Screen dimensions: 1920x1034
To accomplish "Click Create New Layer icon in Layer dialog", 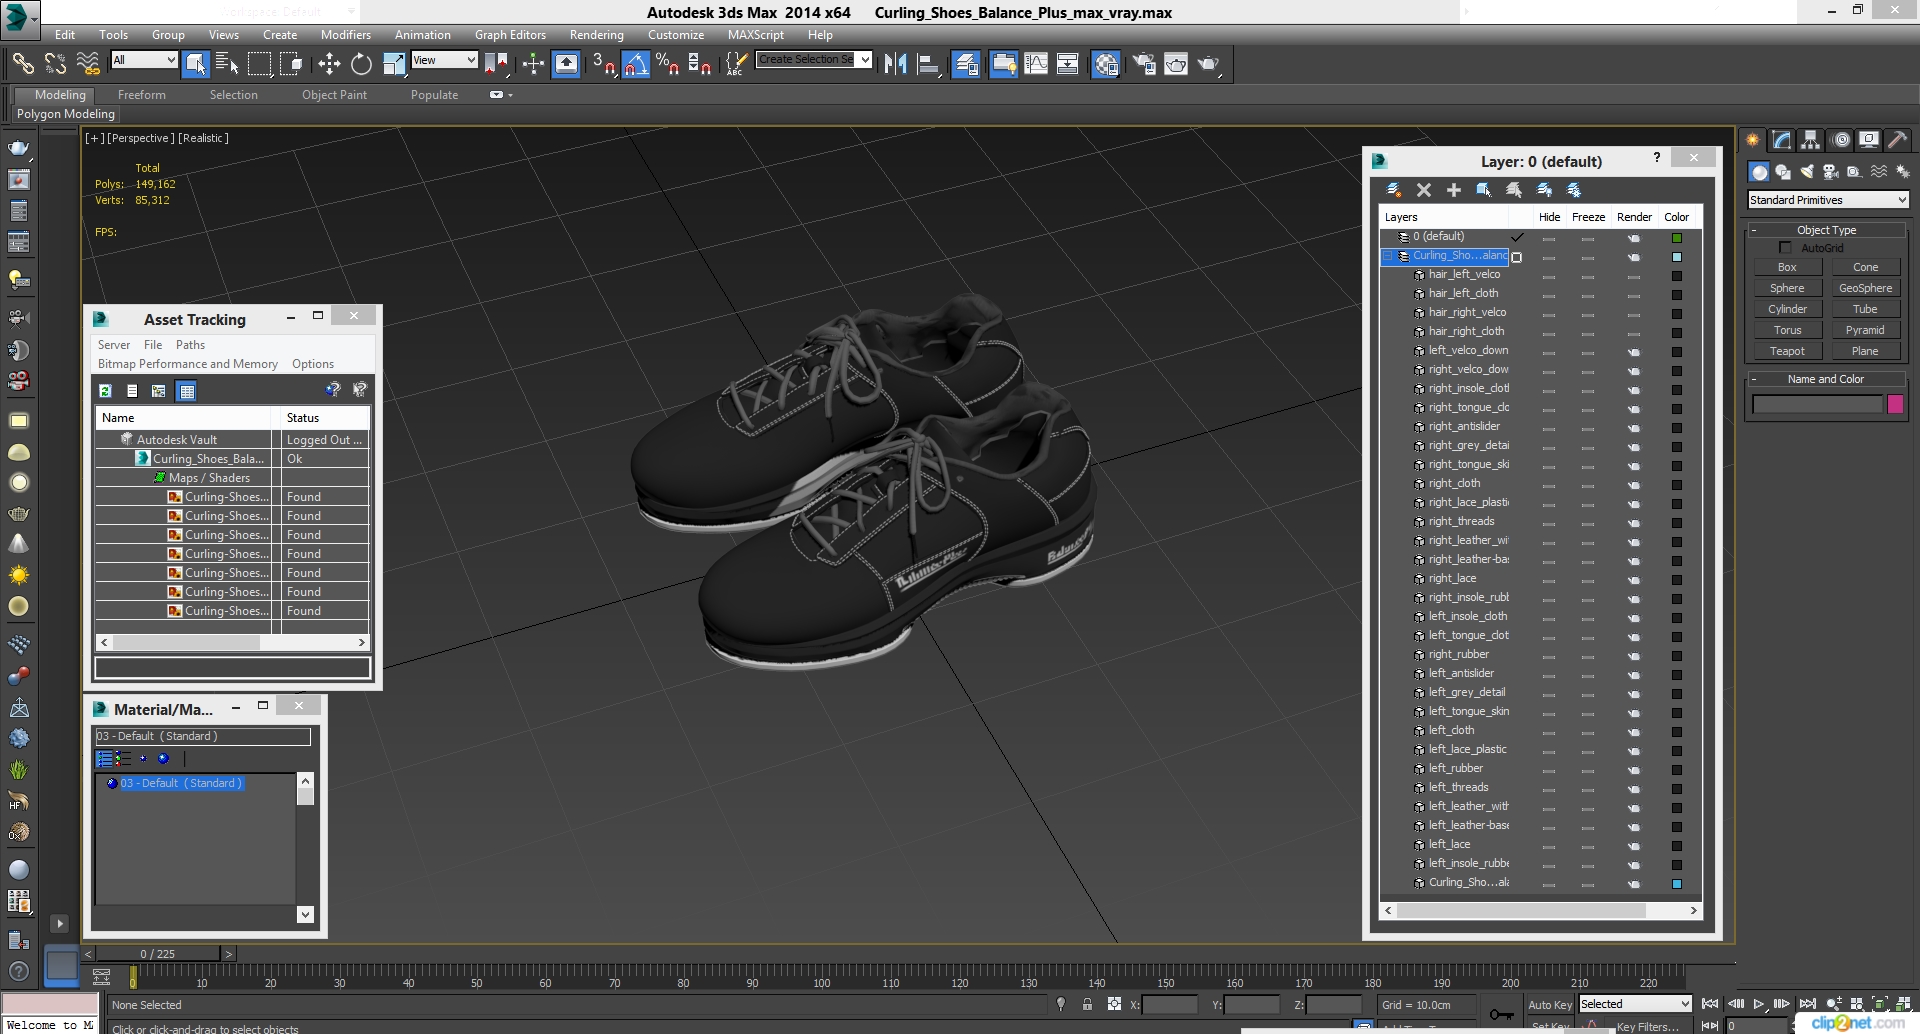I will point(1393,190).
